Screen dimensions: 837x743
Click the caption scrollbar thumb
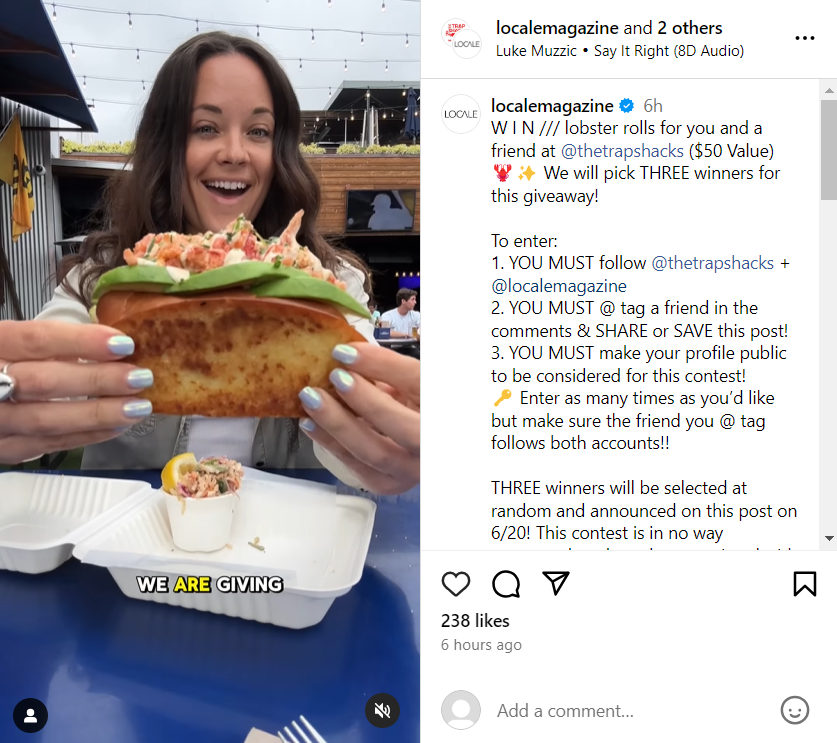tap(829, 150)
